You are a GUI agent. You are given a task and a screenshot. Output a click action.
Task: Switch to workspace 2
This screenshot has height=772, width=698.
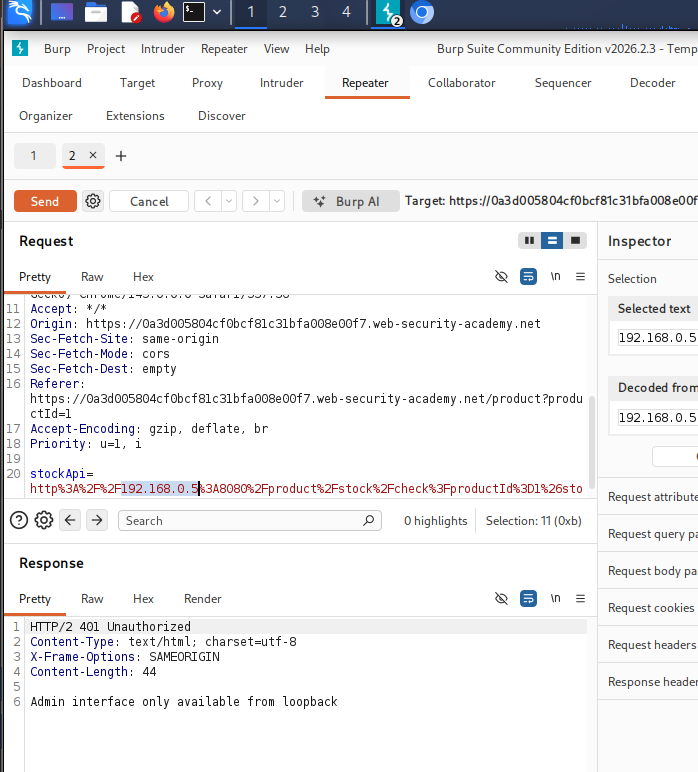[283, 12]
